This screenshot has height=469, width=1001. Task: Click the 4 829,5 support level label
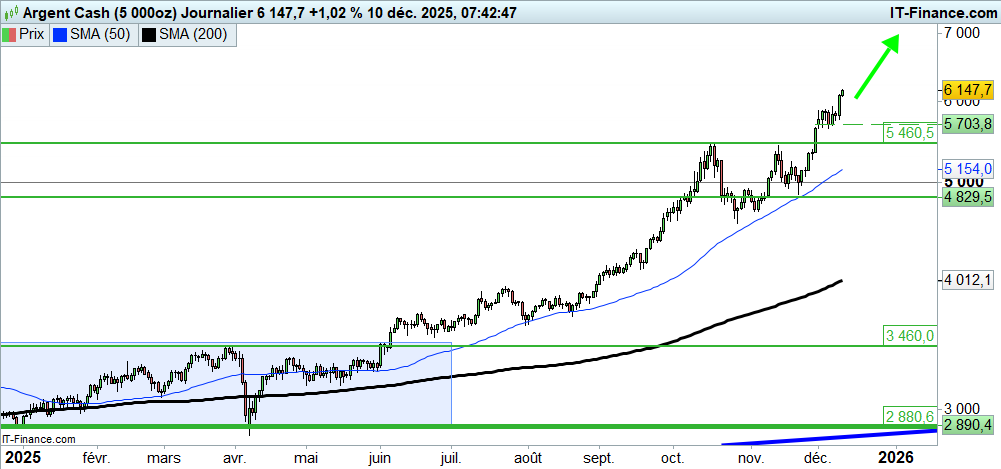pos(967,197)
